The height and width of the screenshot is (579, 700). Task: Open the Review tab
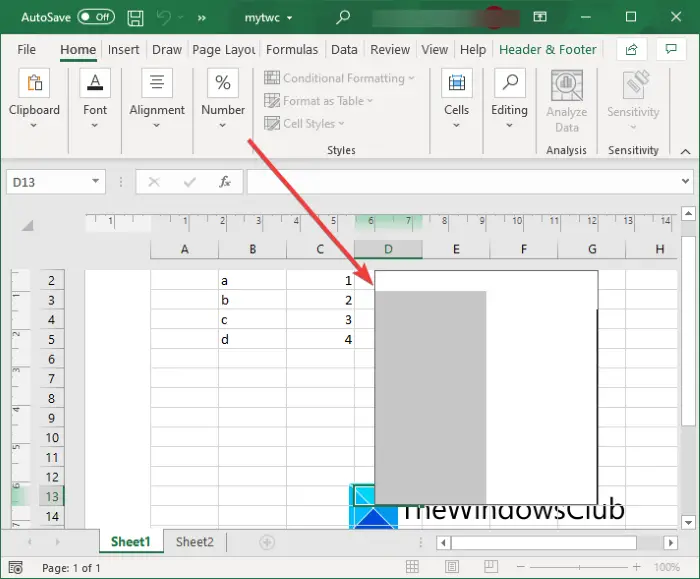click(390, 49)
